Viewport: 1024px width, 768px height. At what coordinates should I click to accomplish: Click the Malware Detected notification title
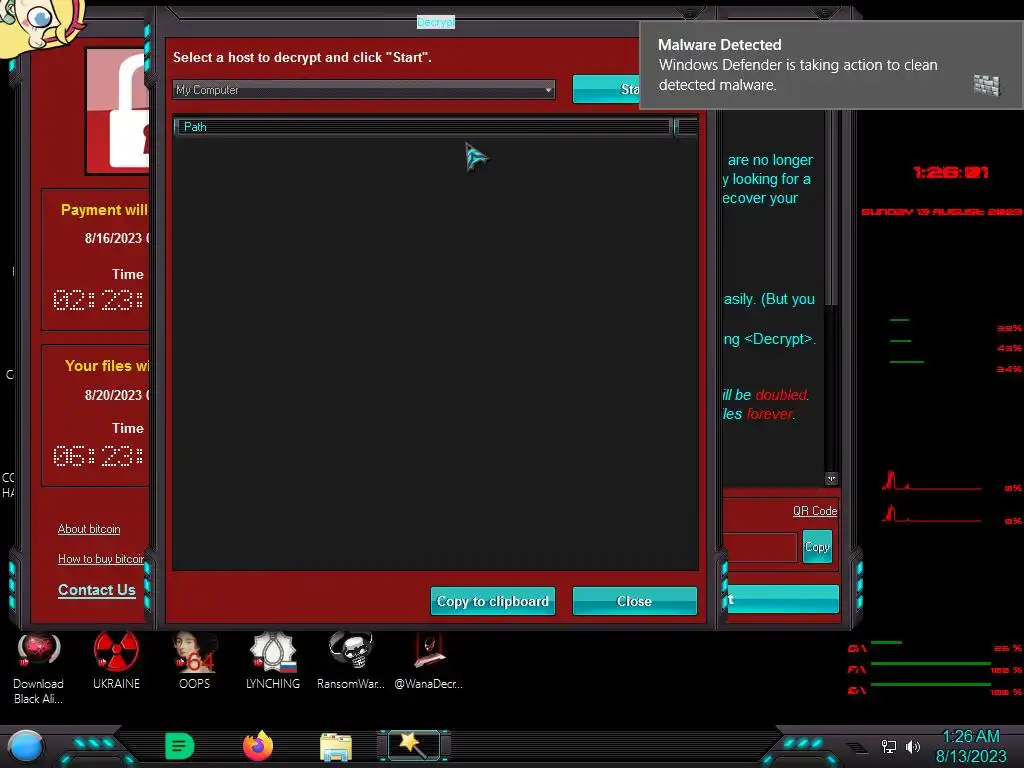(x=720, y=45)
